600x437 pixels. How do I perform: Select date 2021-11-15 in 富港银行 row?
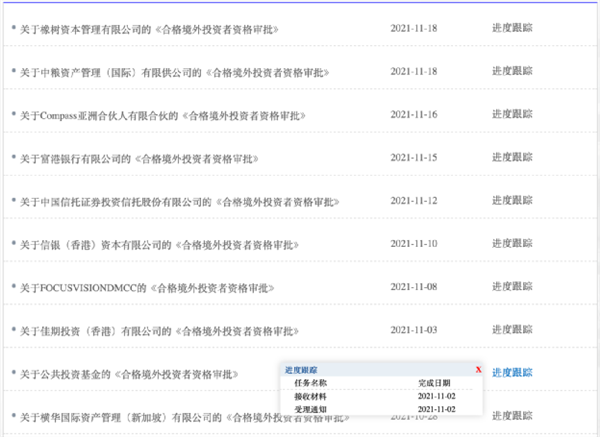pos(414,158)
